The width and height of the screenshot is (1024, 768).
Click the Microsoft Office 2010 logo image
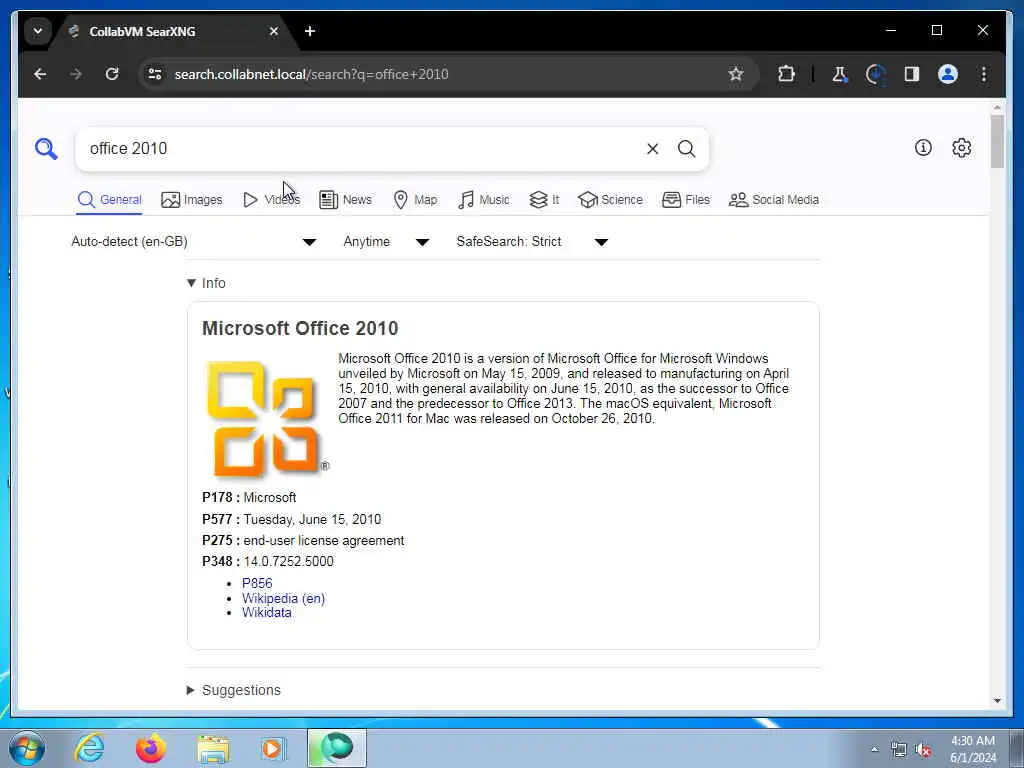pos(266,419)
